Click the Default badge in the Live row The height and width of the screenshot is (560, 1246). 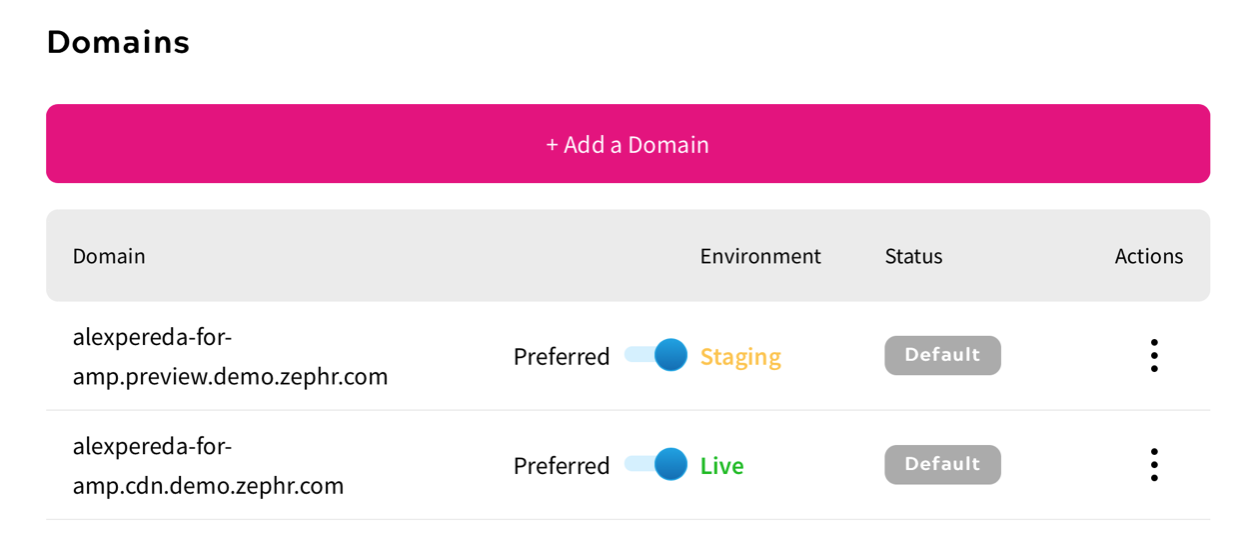(x=942, y=464)
